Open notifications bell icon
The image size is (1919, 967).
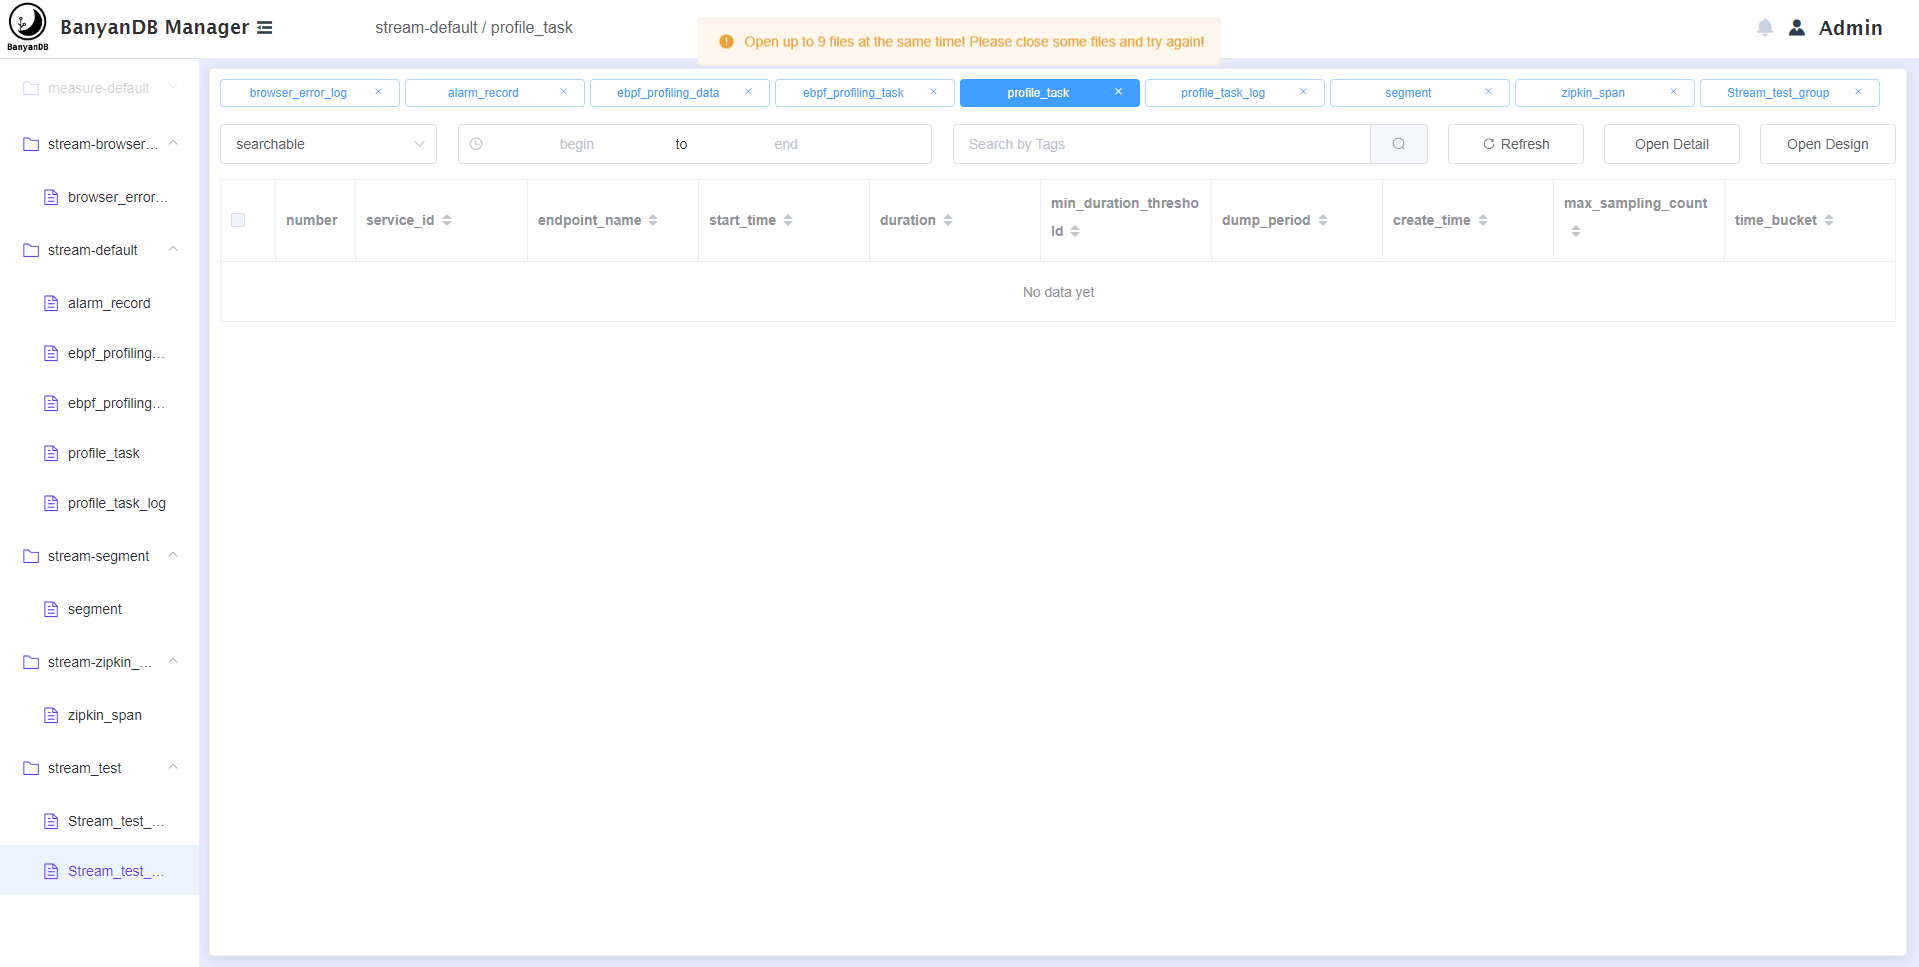pos(1765,28)
